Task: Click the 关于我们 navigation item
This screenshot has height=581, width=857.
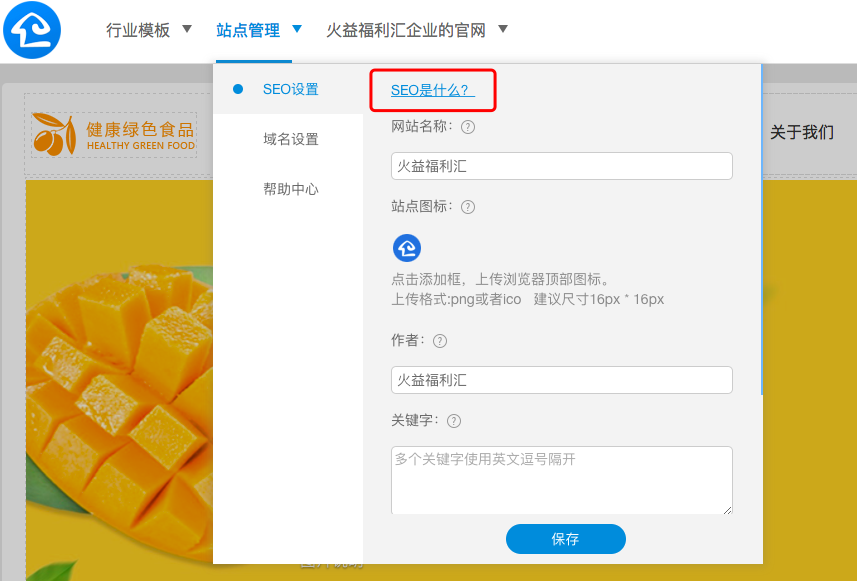Action: 802,132
